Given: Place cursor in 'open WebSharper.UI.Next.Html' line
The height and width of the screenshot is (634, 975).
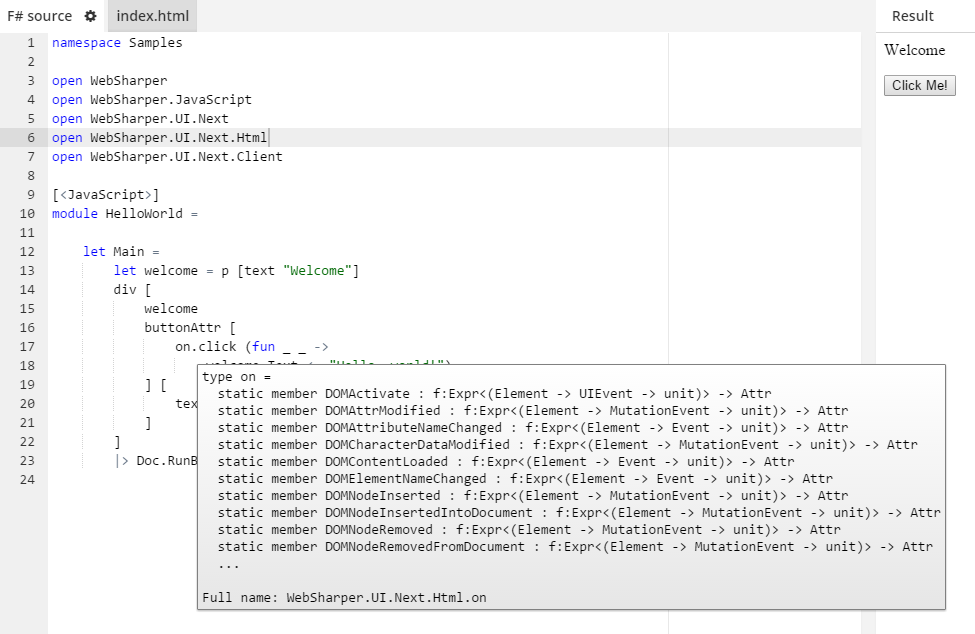Looking at the screenshot, I should pos(159,138).
